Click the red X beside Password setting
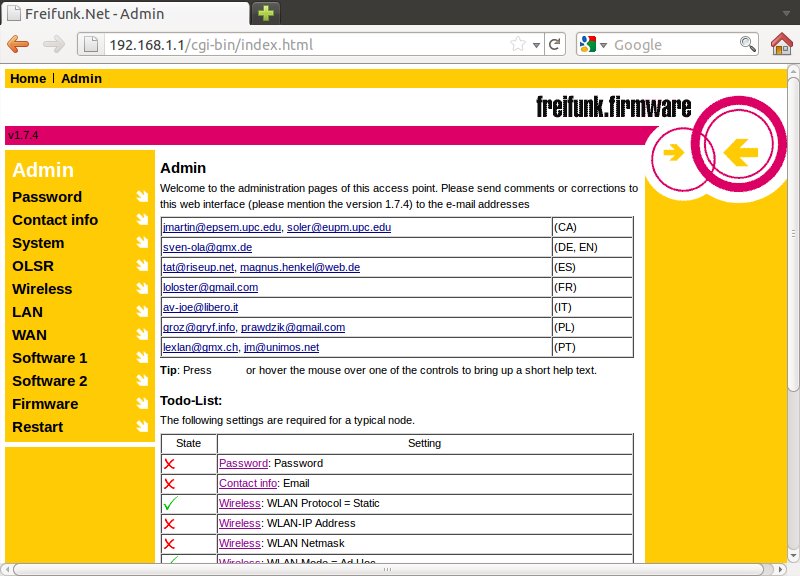Image resolution: width=800 pixels, height=576 pixels. [169, 464]
